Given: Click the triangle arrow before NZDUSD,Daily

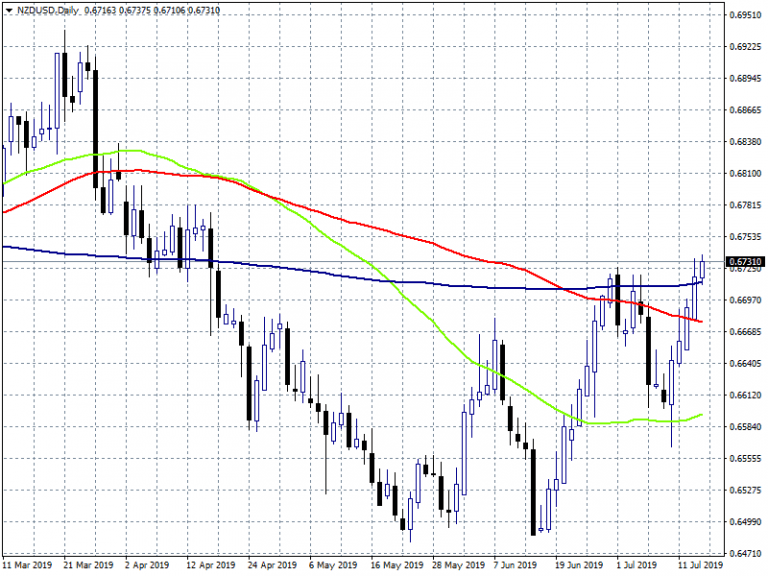Looking at the screenshot, I should [x=8, y=12].
